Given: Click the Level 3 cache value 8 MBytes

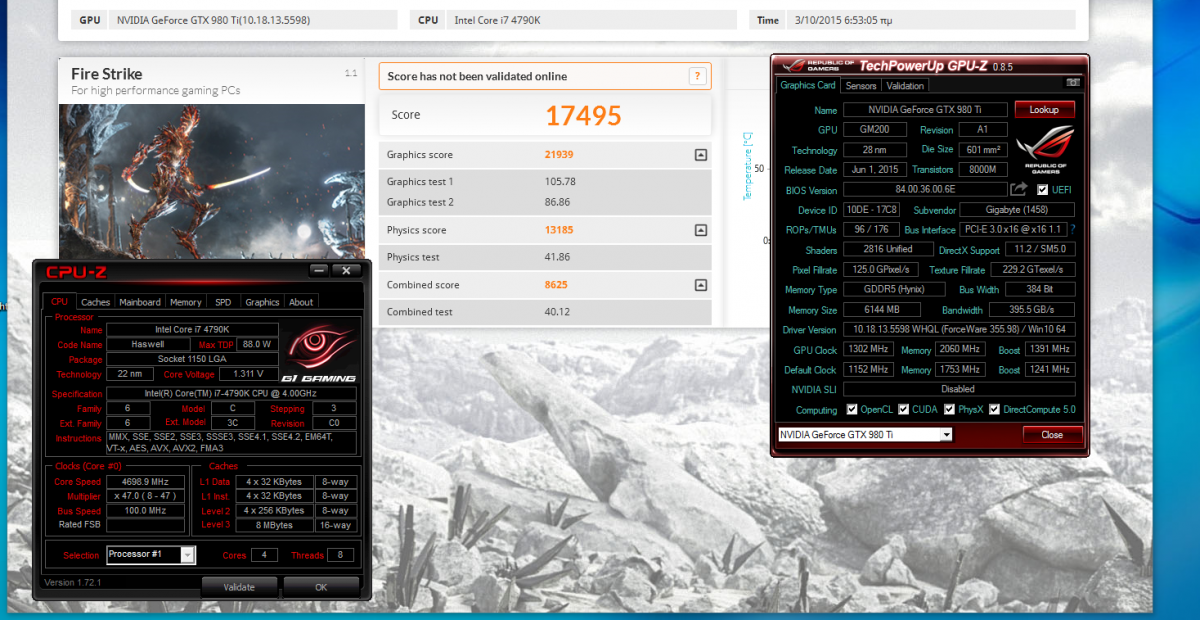Looking at the screenshot, I should 276,524.
